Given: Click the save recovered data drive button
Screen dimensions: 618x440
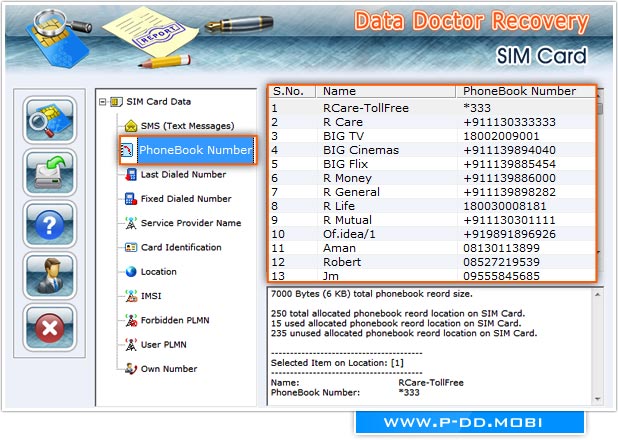Looking at the screenshot, I should (x=50, y=172).
